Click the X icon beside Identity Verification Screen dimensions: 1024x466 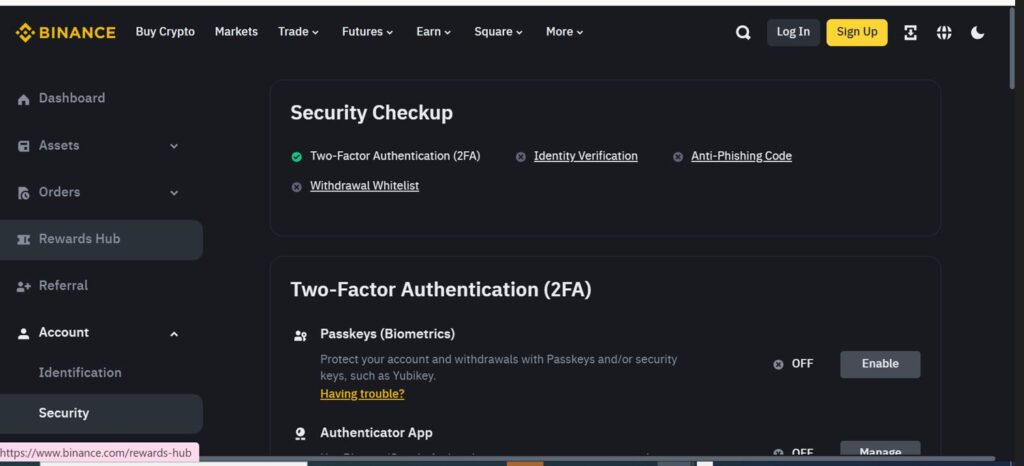pos(520,157)
